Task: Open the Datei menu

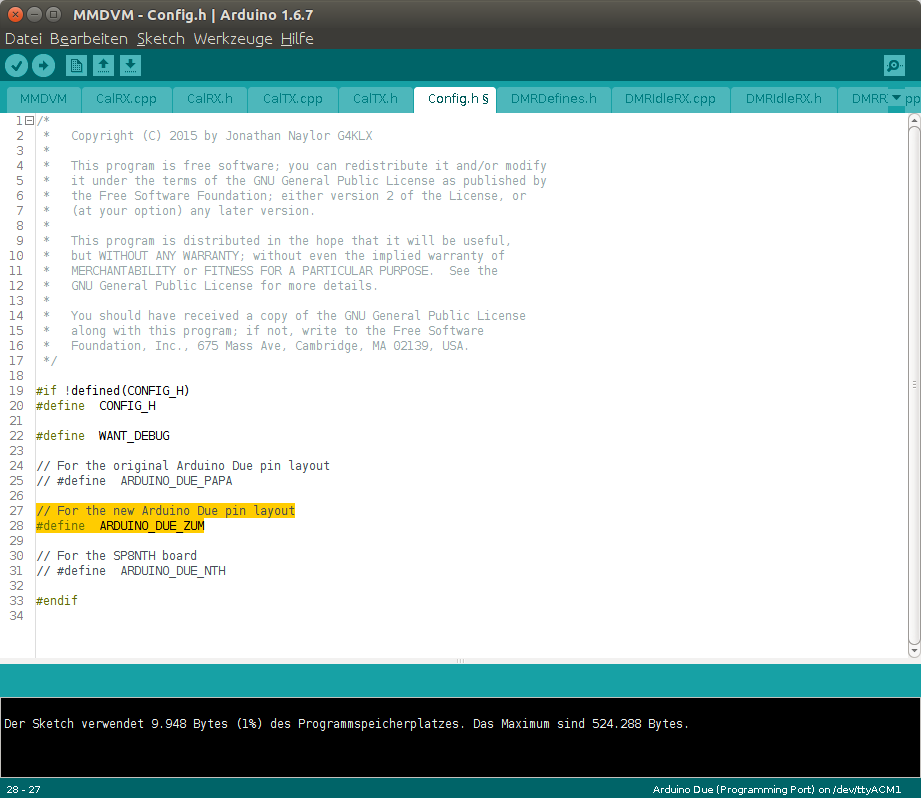Action: [23, 39]
